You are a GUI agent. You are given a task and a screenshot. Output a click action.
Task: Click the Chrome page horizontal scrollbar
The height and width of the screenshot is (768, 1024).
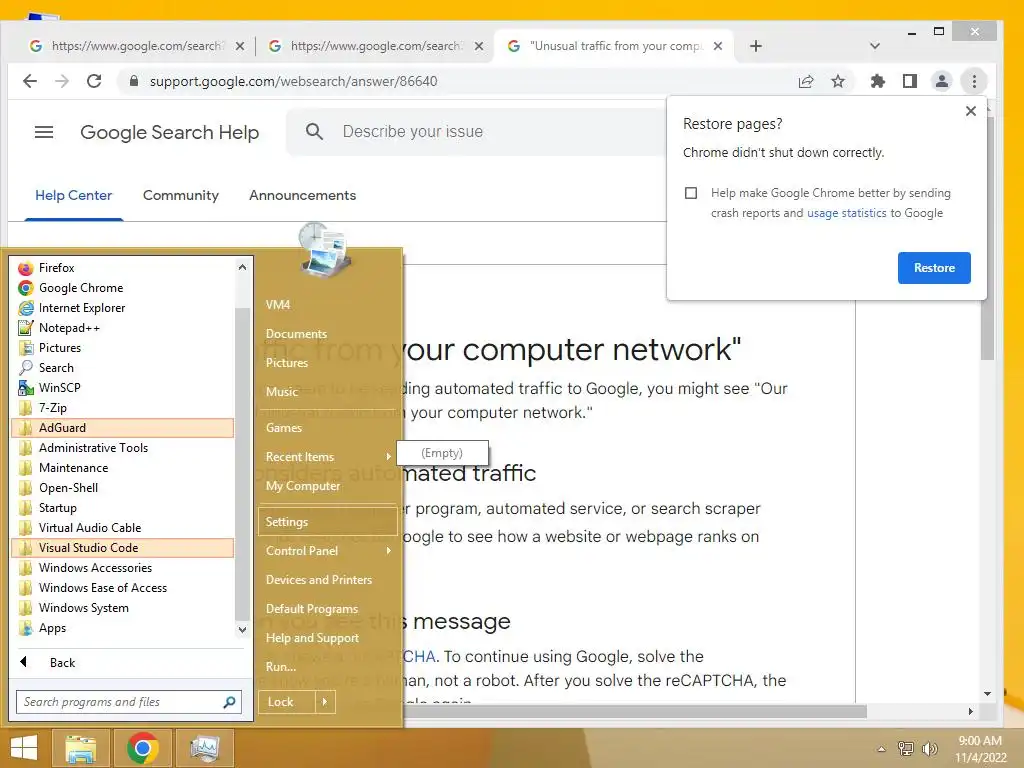coord(633,711)
